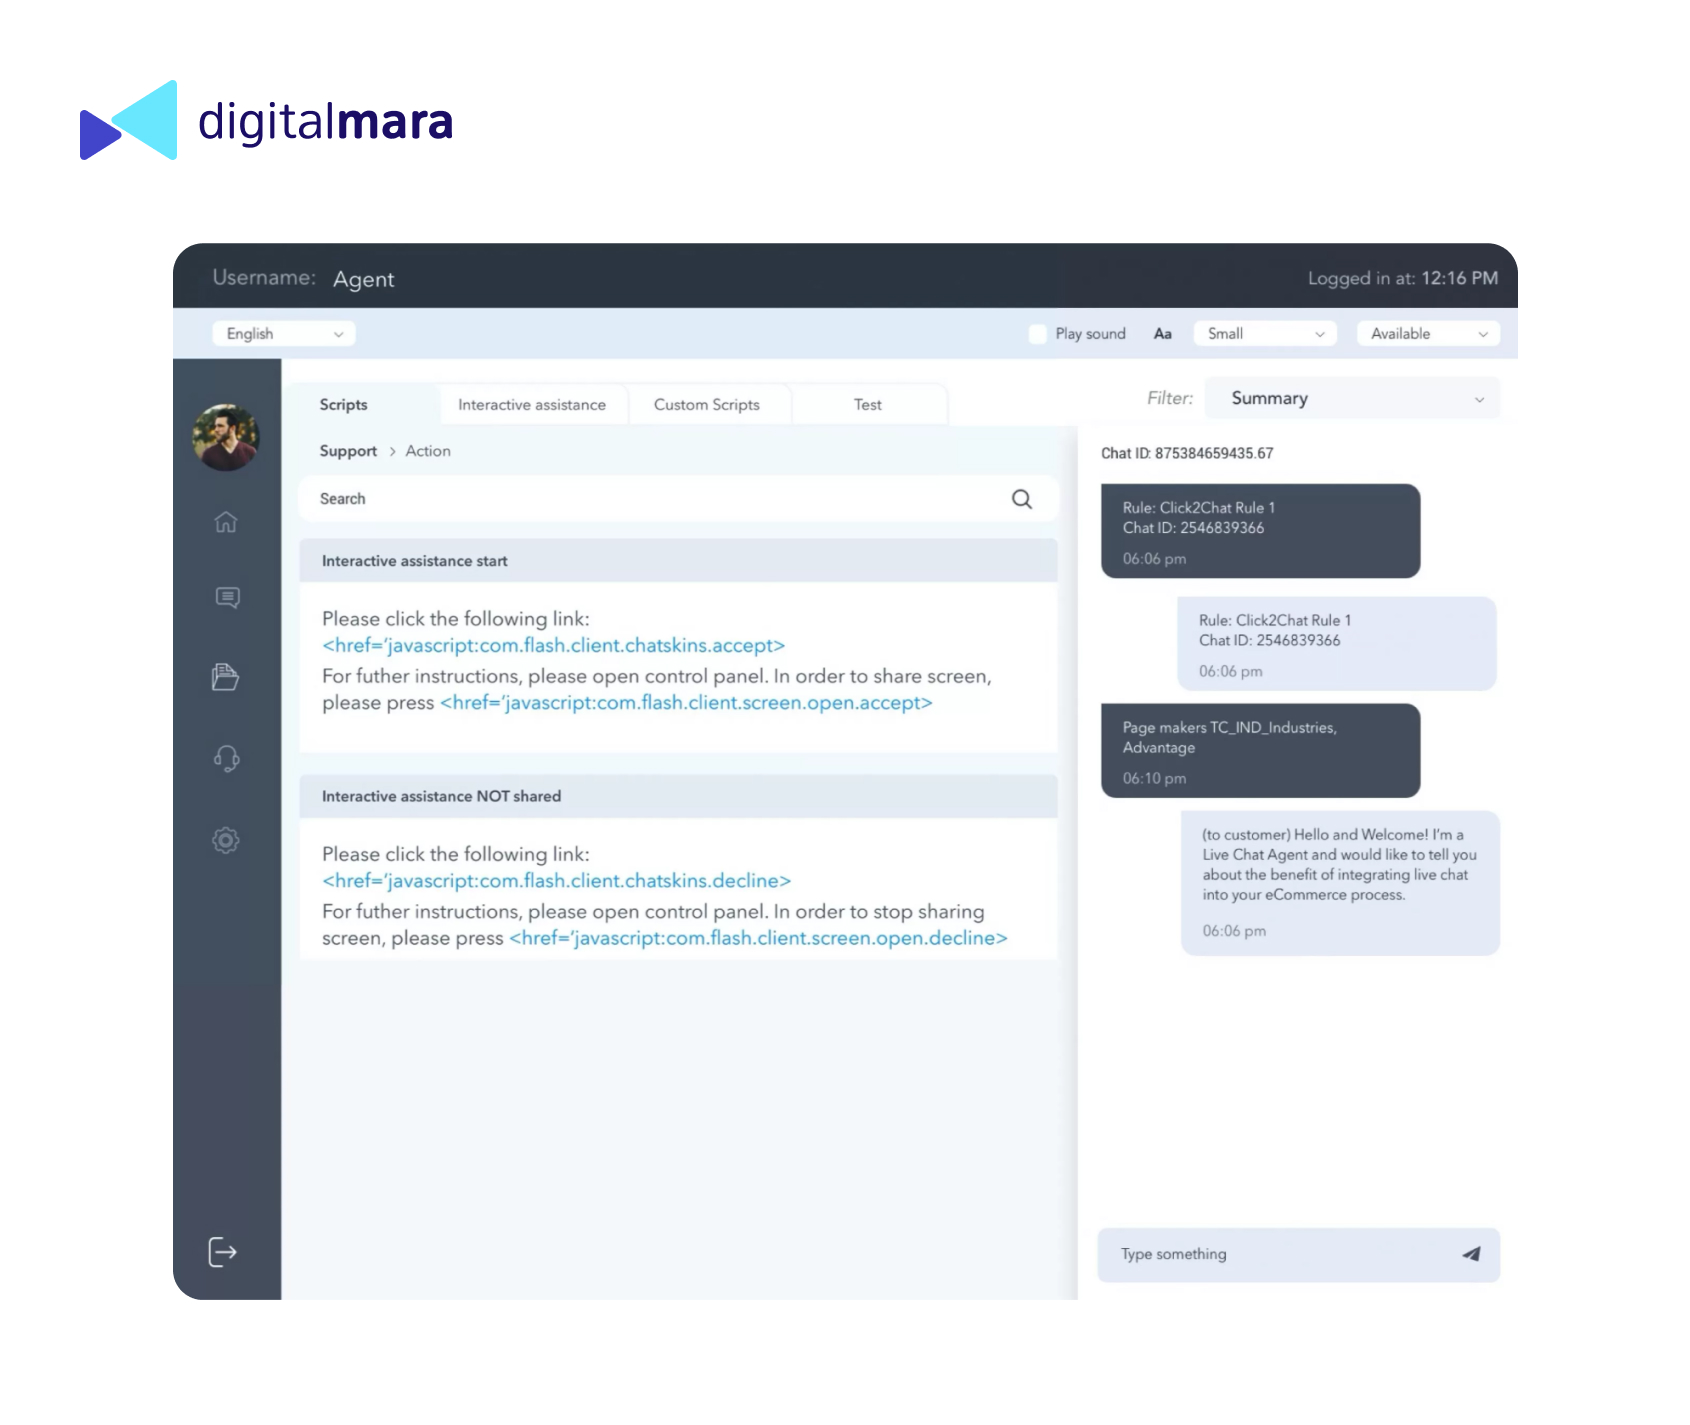Send message with paper plane icon
1690x1425 pixels.
tap(1470, 1254)
